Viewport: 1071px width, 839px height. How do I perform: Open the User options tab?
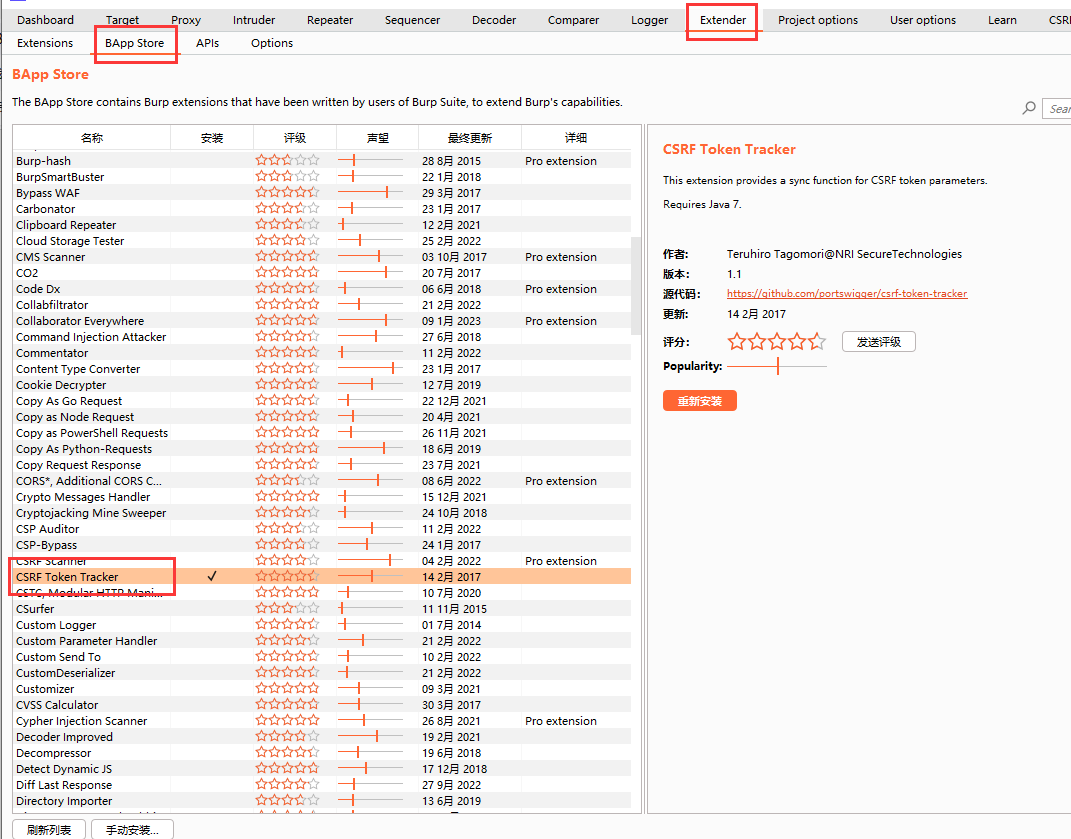(923, 20)
